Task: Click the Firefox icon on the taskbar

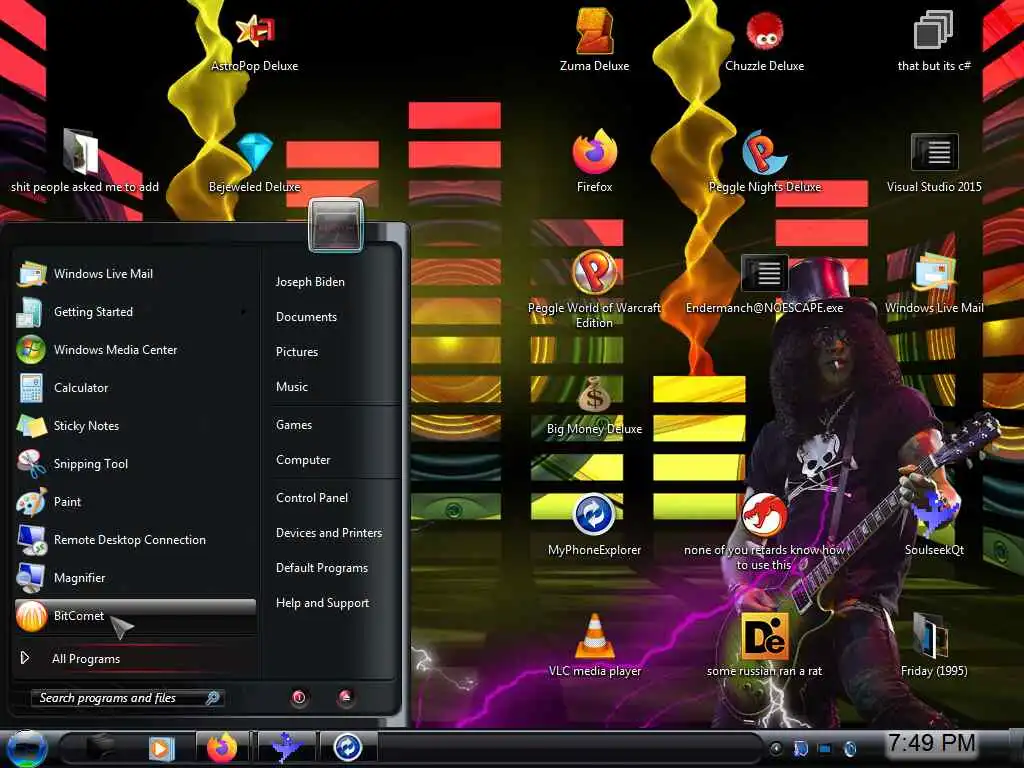Action: pos(222,748)
